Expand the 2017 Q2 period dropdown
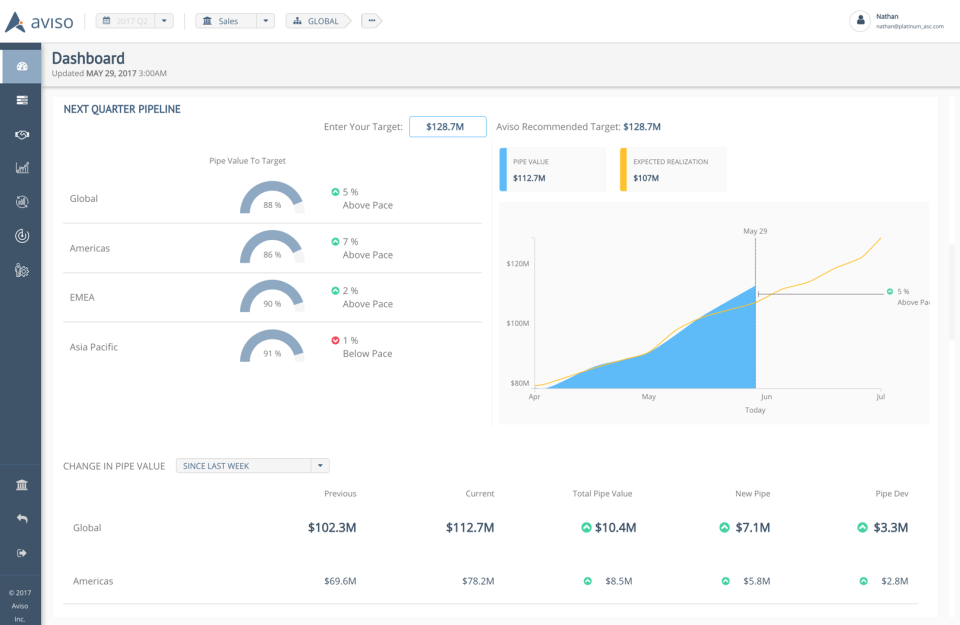 coord(165,21)
